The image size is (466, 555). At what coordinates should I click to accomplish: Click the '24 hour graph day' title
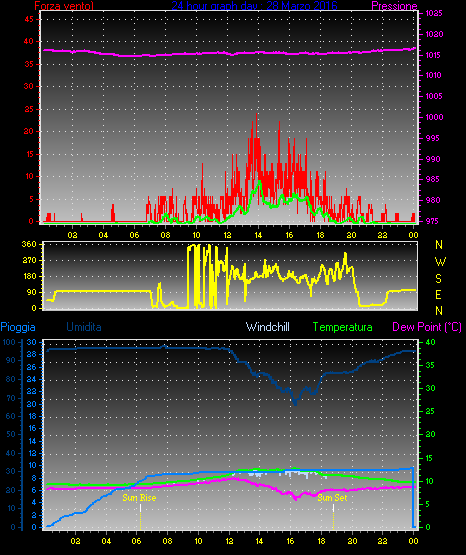(x=254, y=6)
